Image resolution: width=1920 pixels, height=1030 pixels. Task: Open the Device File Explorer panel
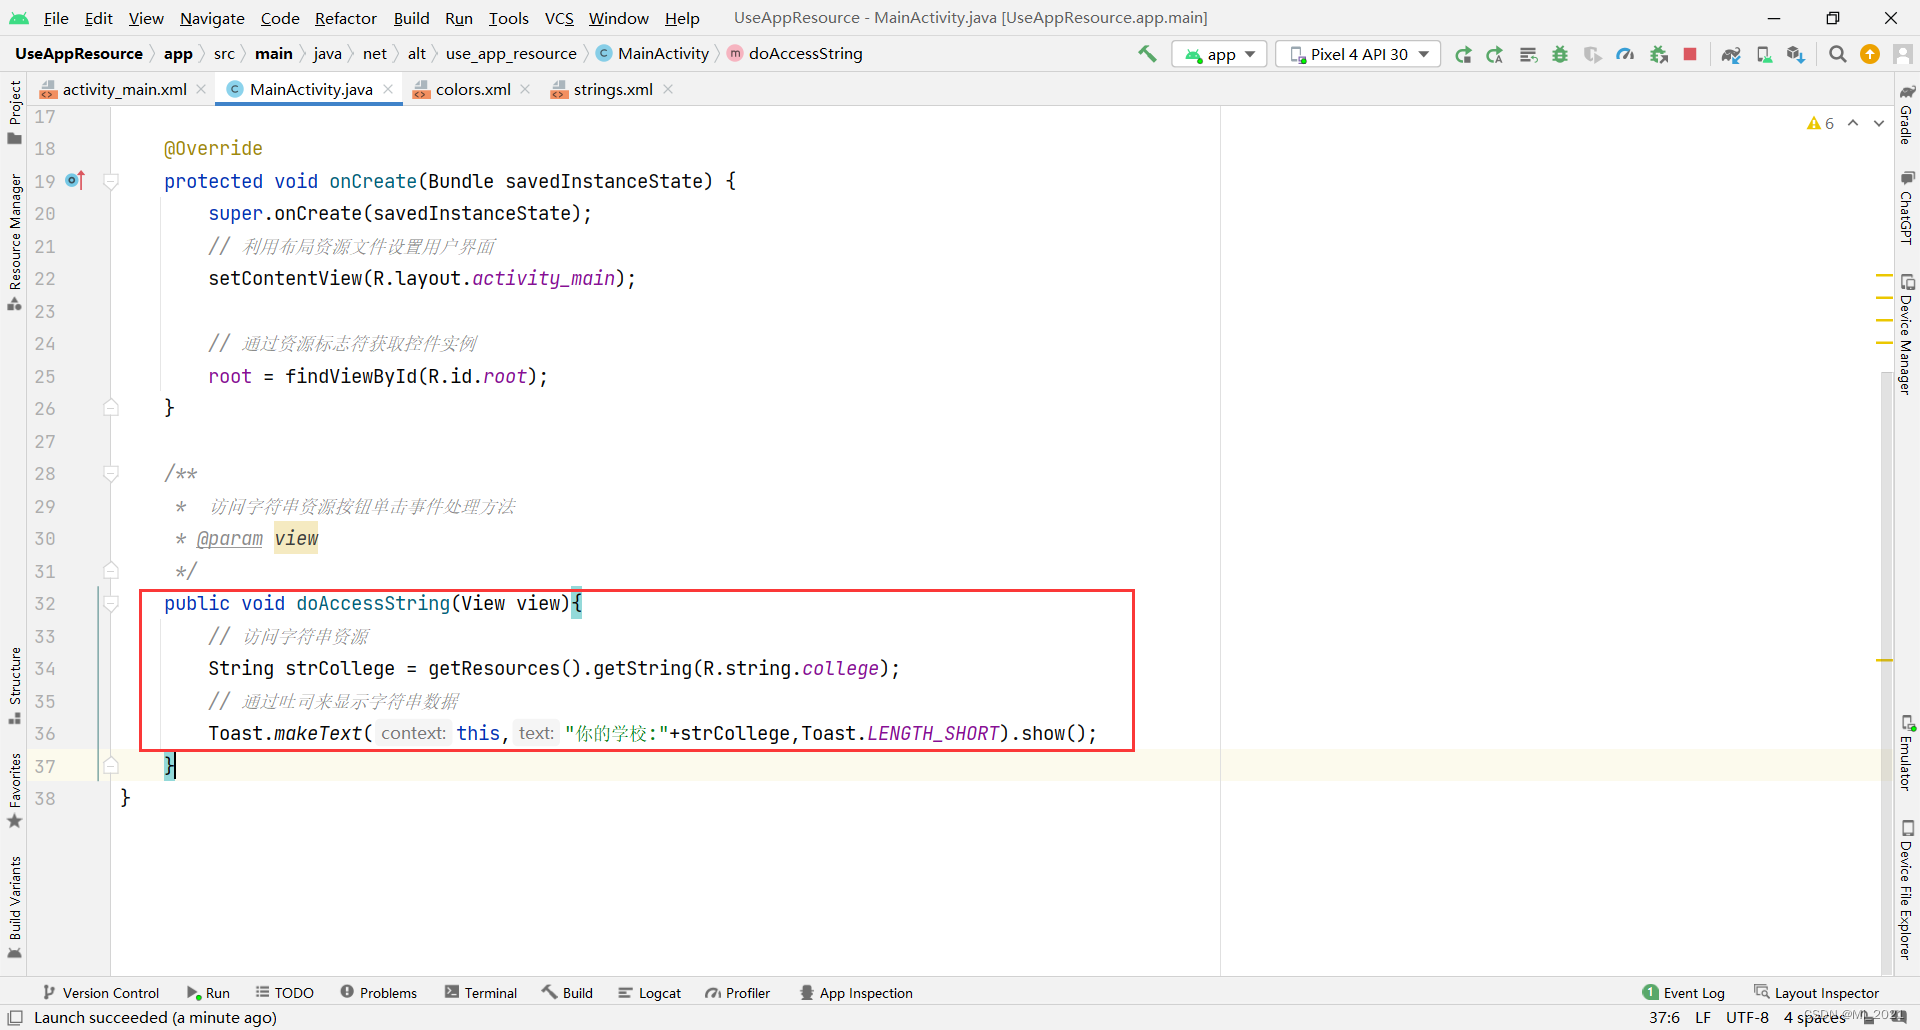1907,889
